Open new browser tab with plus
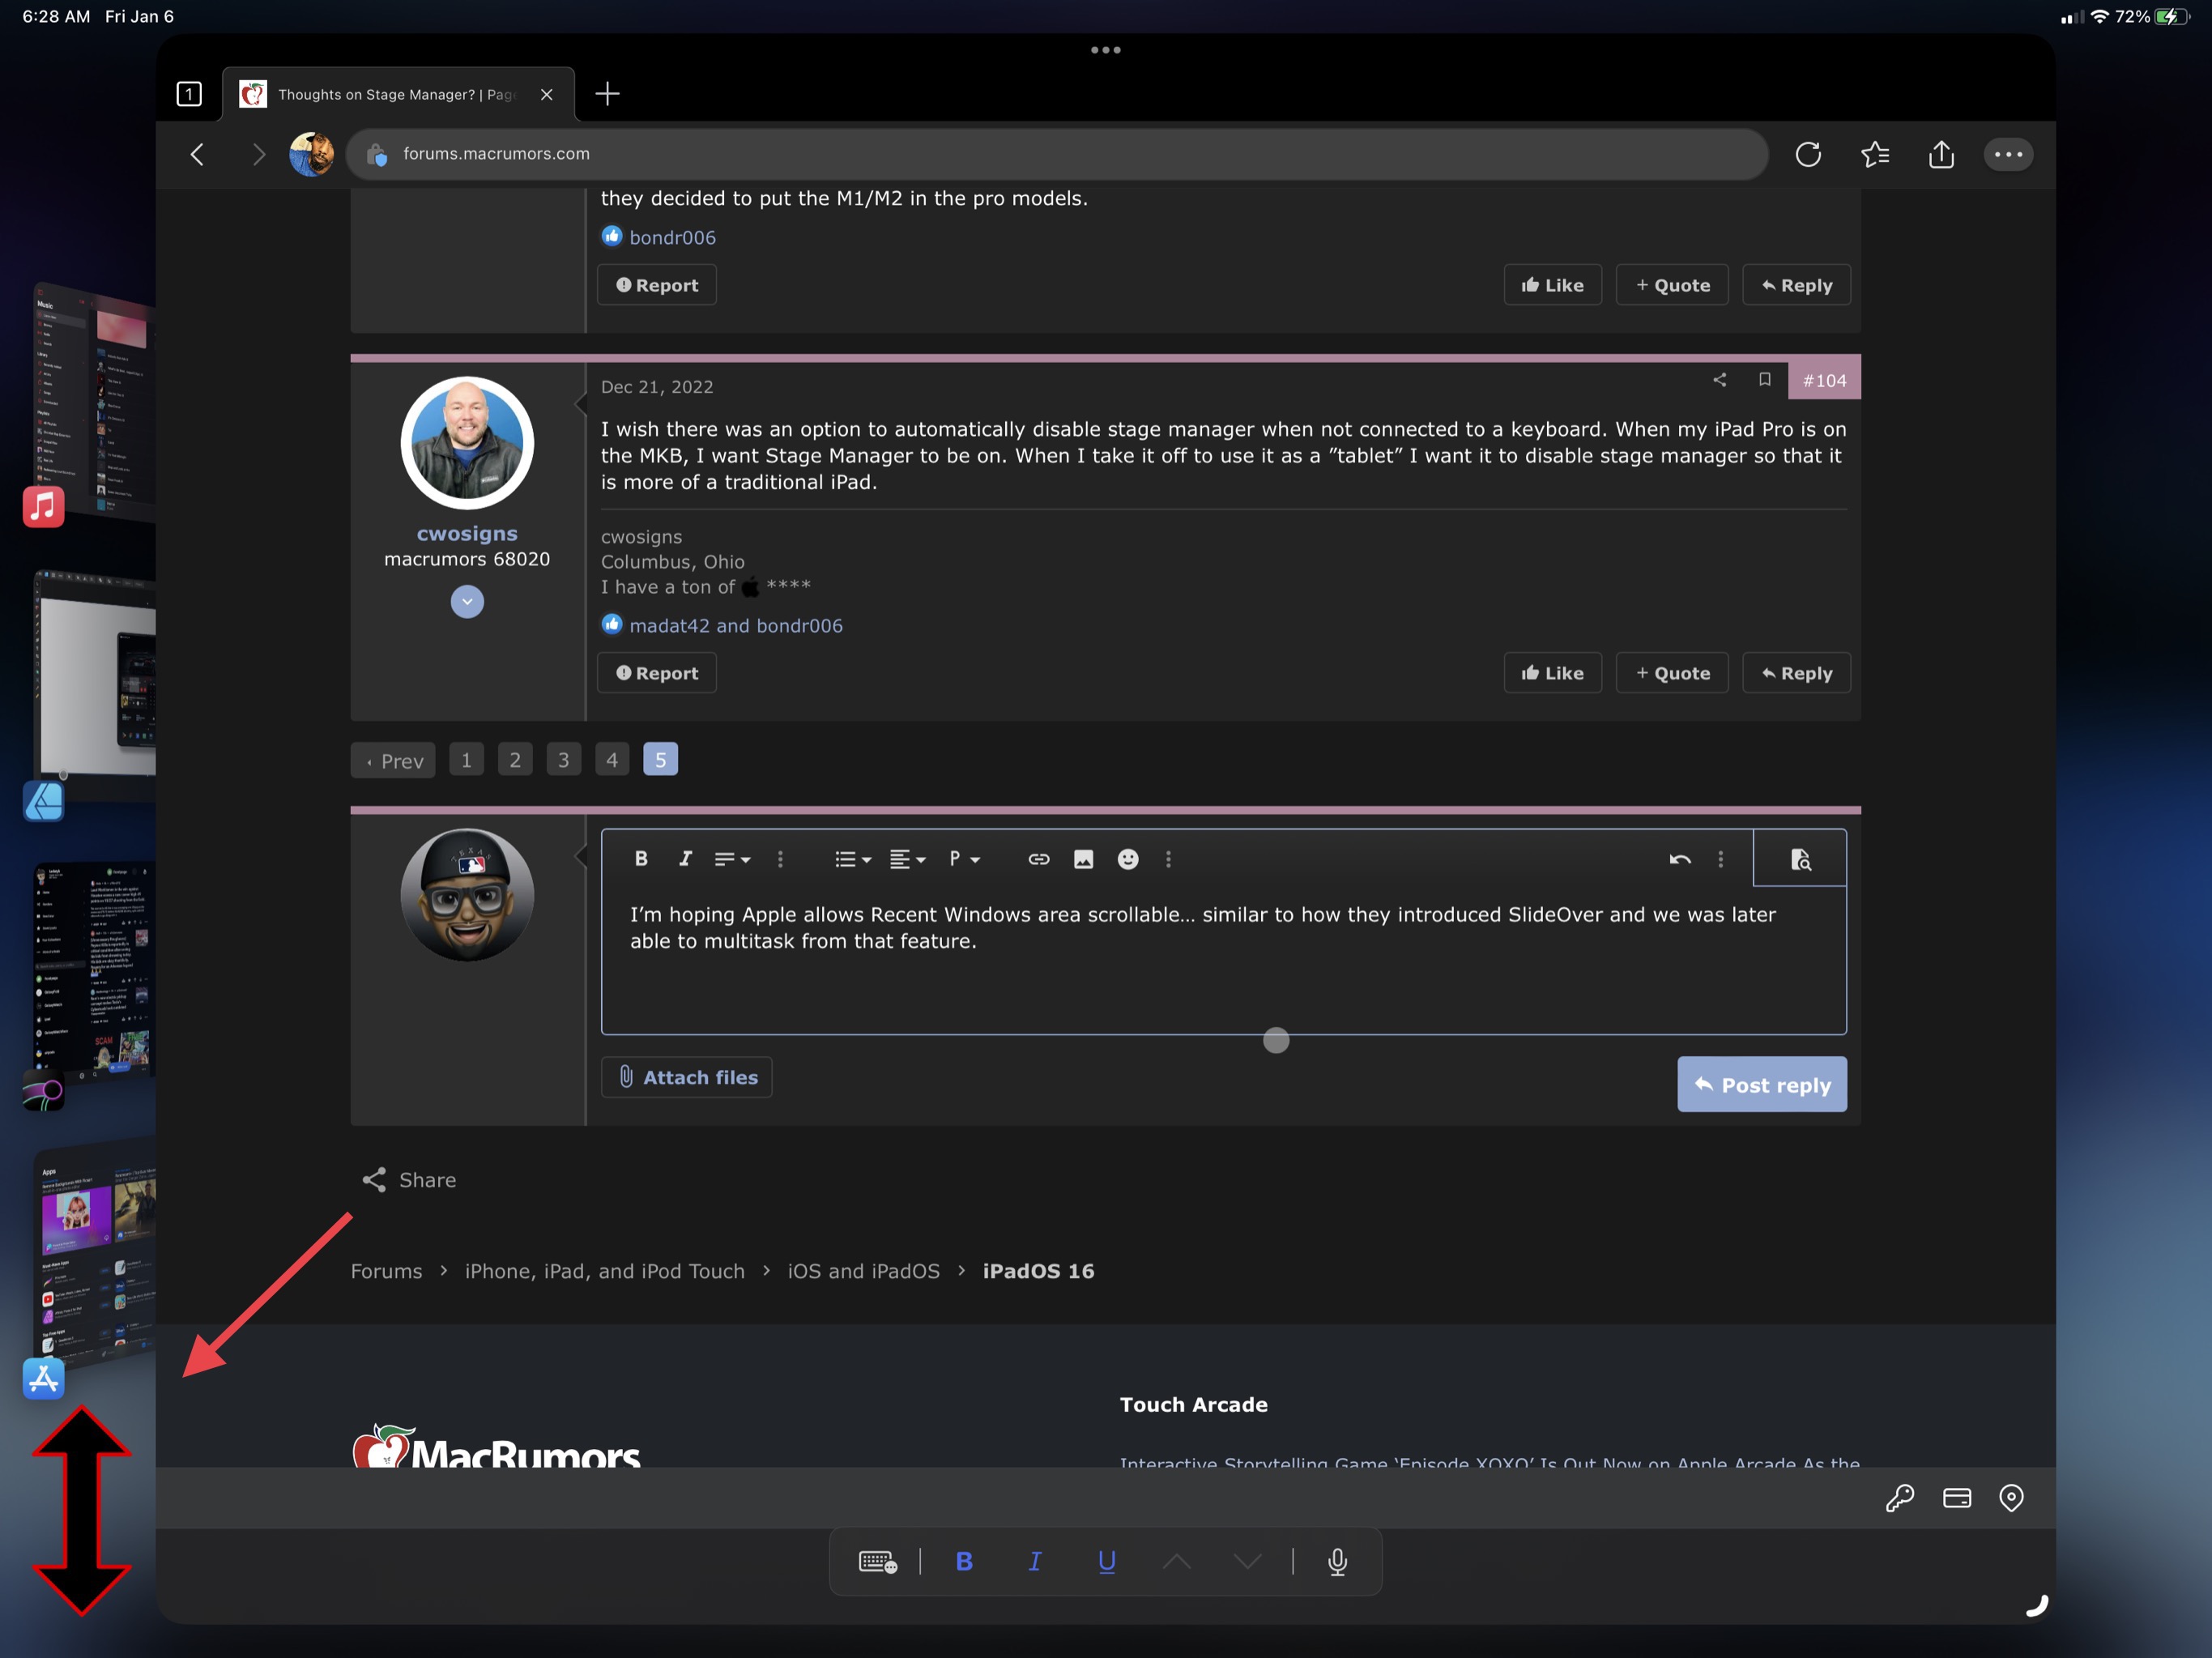Image resolution: width=2212 pixels, height=1658 pixels. click(607, 94)
